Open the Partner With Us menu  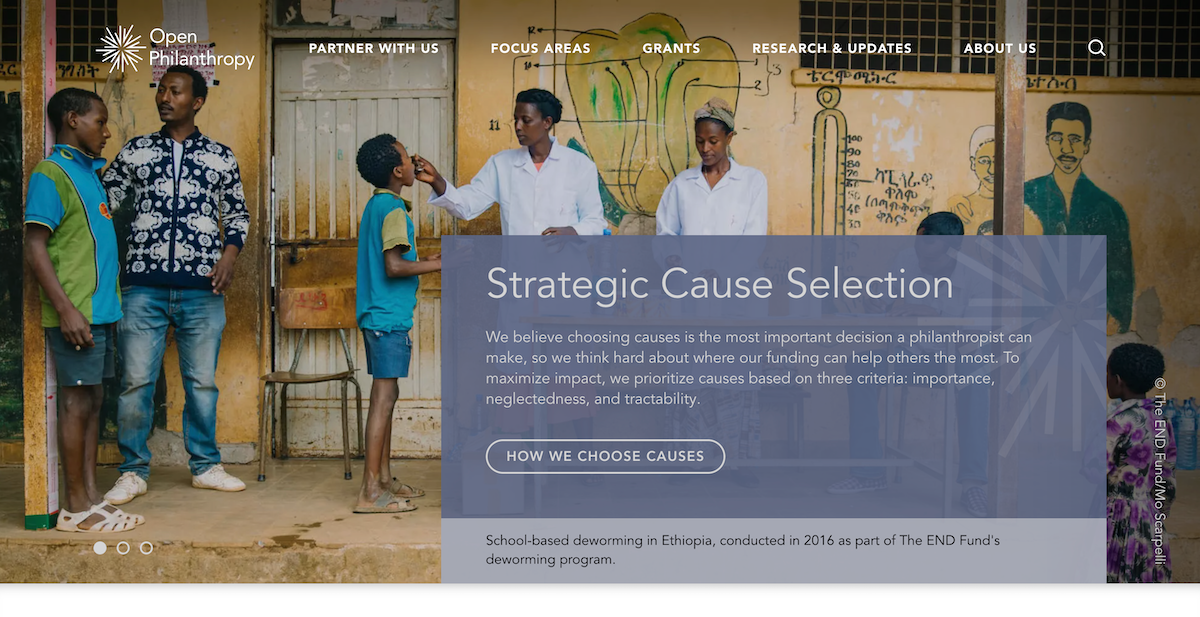click(x=374, y=48)
